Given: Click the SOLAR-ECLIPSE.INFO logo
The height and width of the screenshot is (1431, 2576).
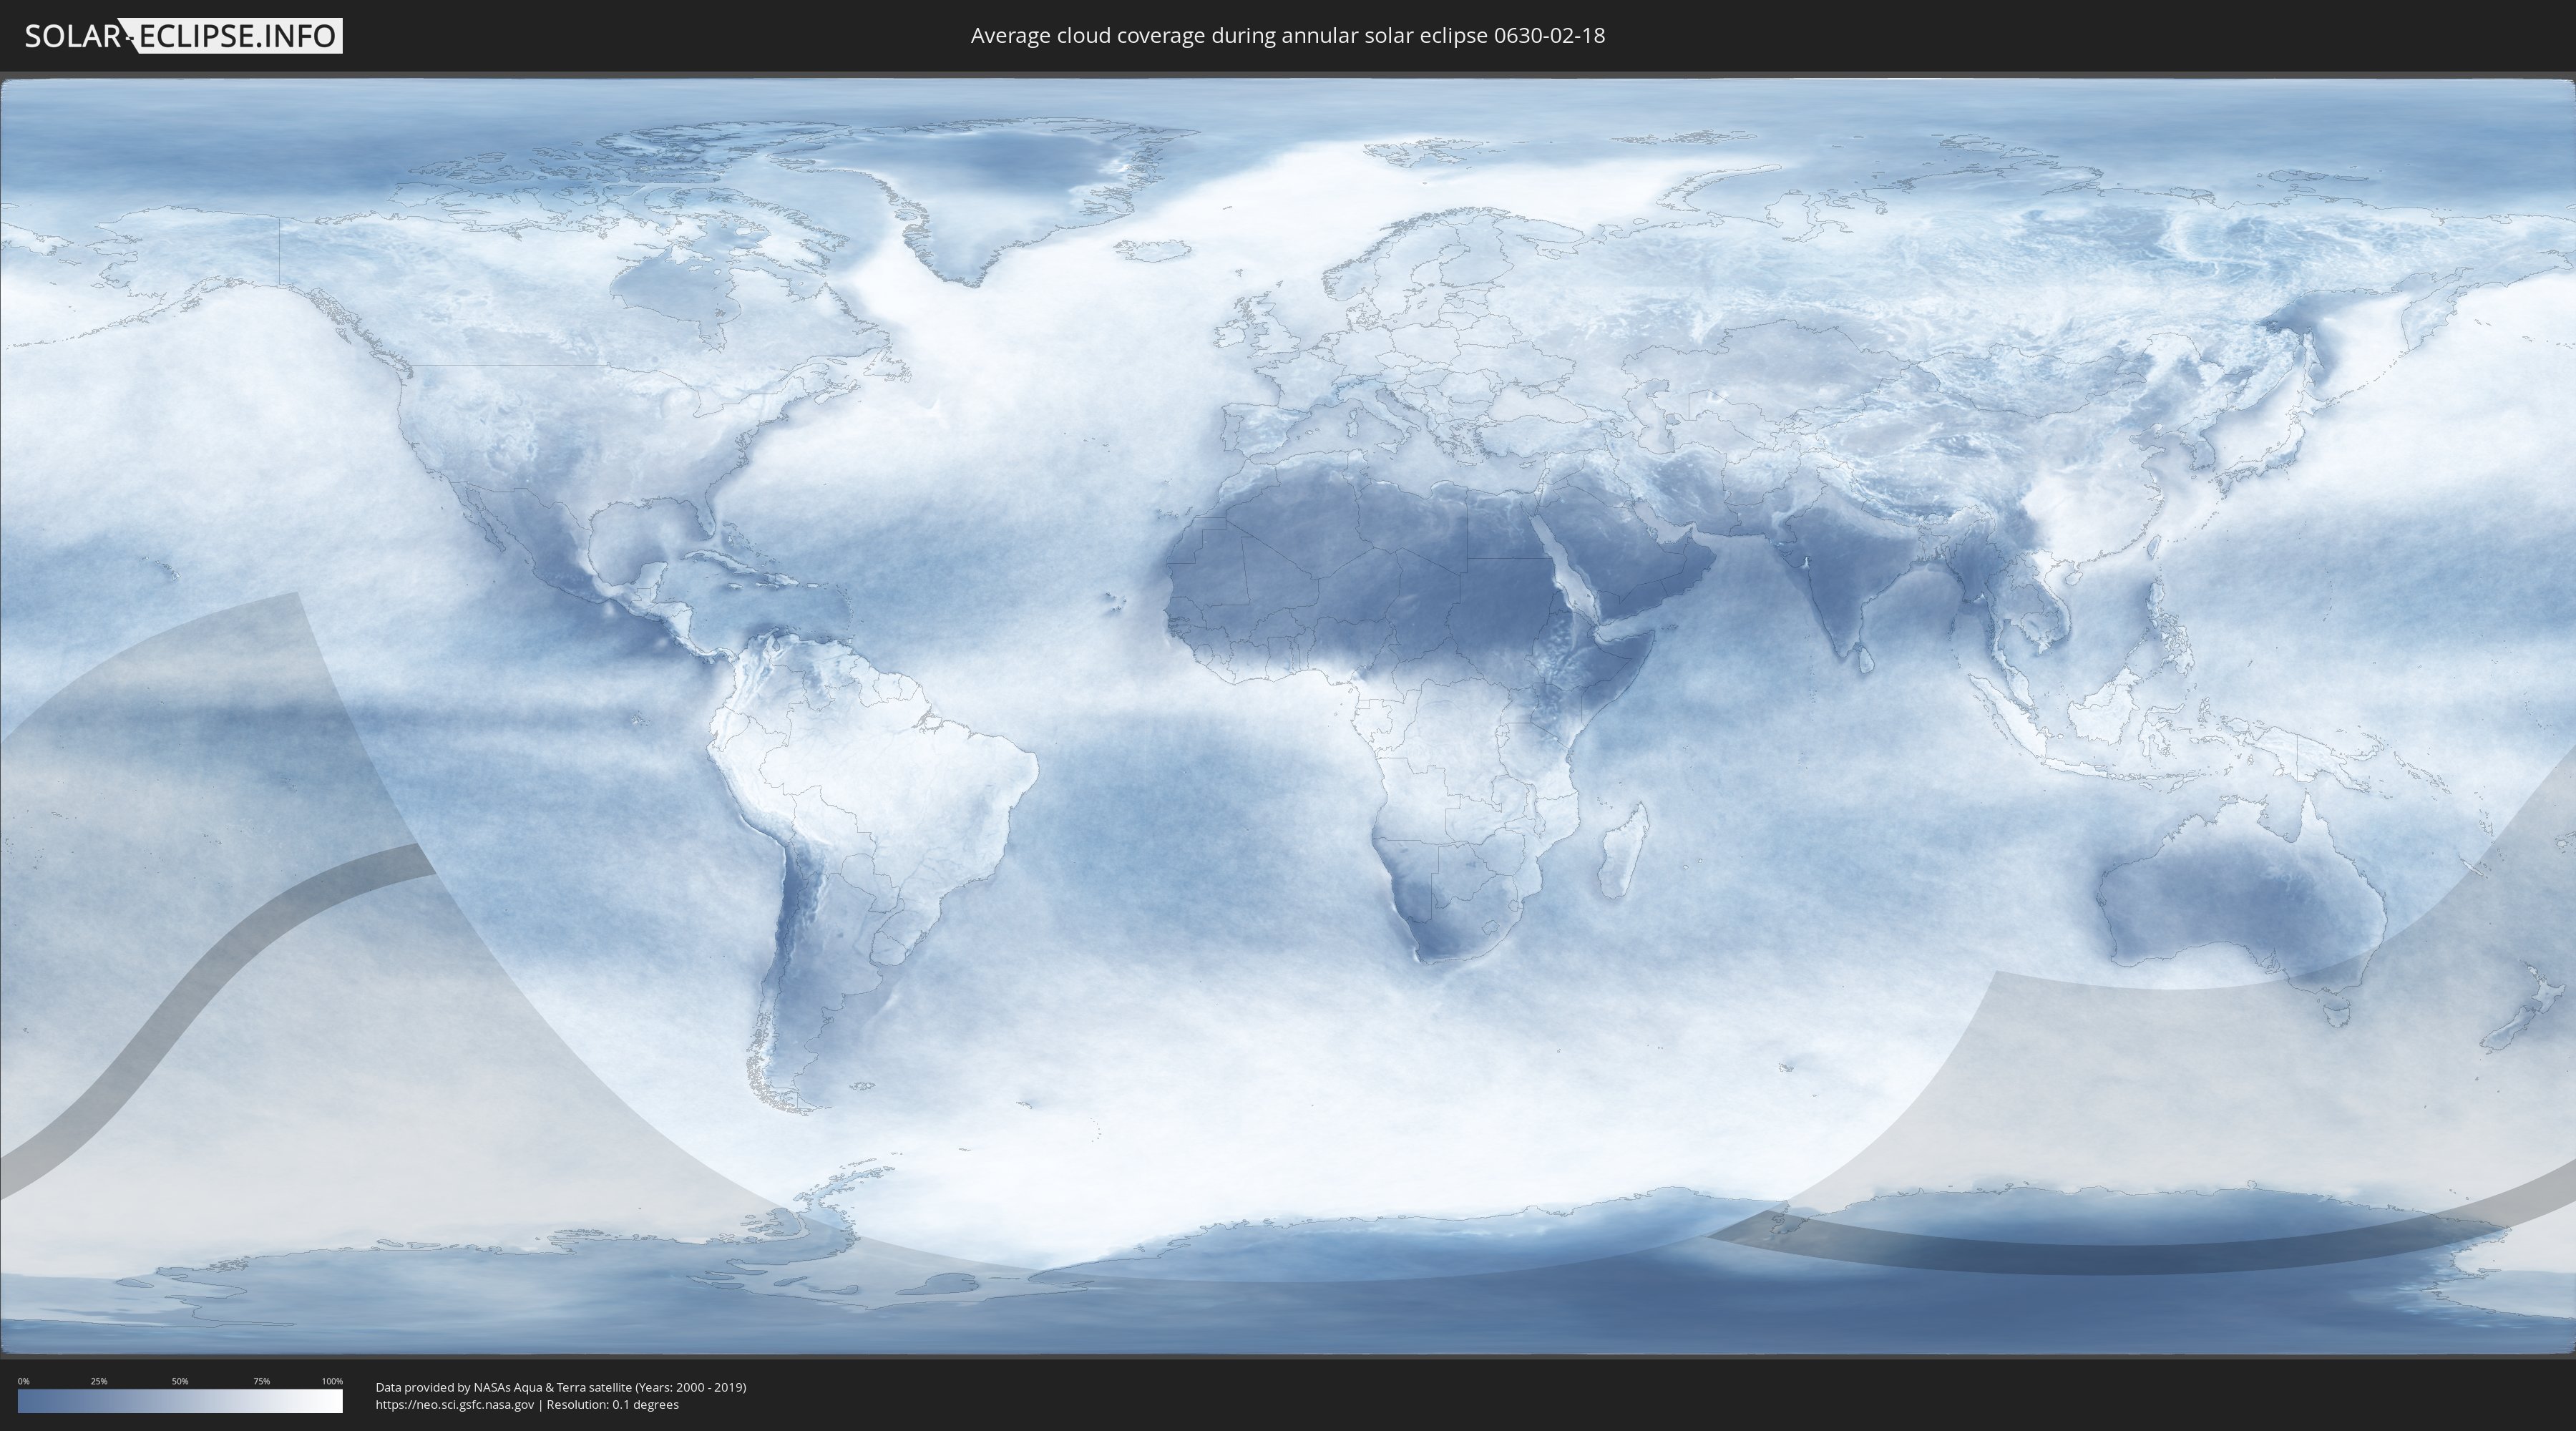Looking at the screenshot, I should (183, 36).
